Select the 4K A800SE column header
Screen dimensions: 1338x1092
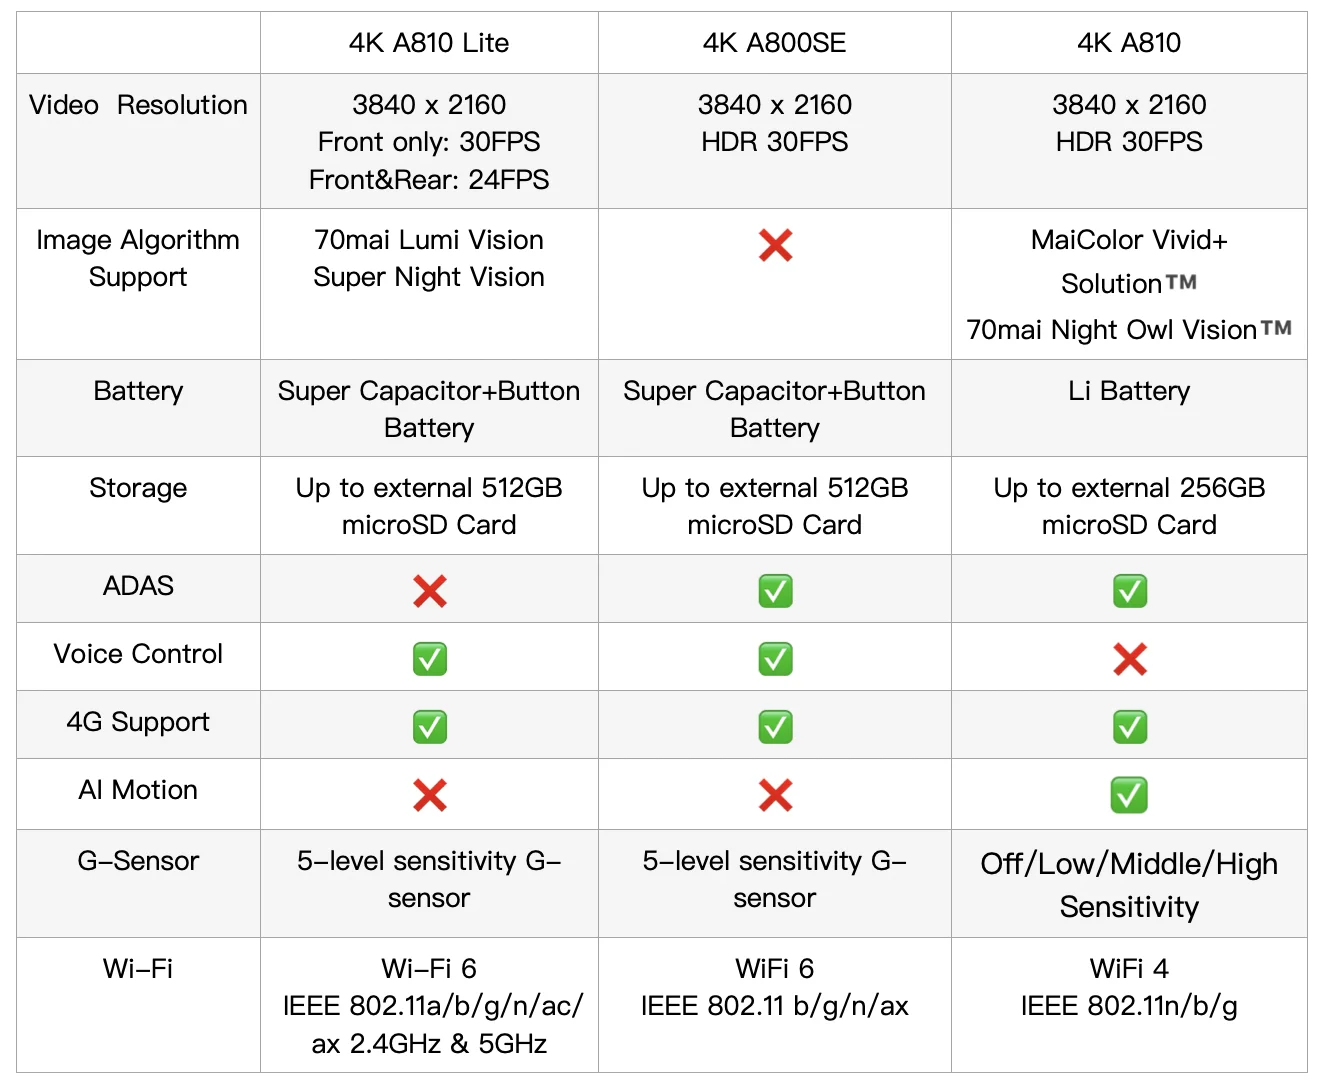coord(775,43)
